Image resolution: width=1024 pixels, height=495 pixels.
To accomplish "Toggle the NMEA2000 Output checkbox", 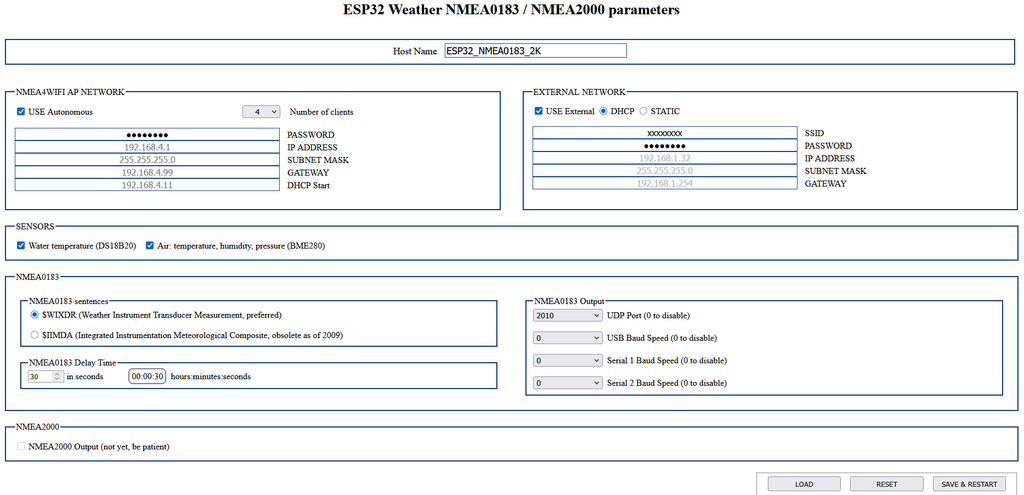I will (21, 447).
